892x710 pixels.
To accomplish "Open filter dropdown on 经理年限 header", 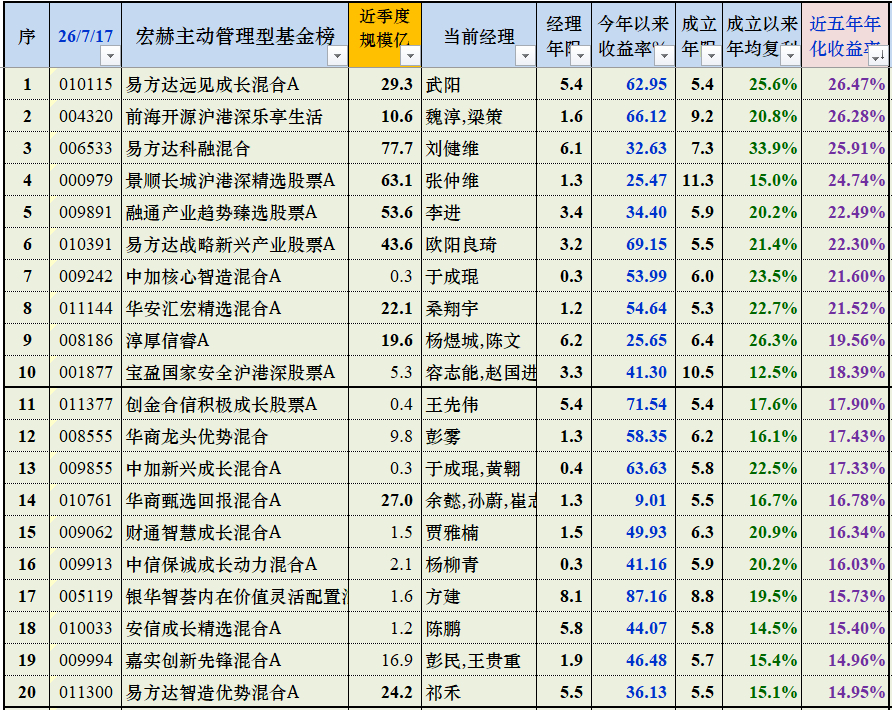I will 580,56.
